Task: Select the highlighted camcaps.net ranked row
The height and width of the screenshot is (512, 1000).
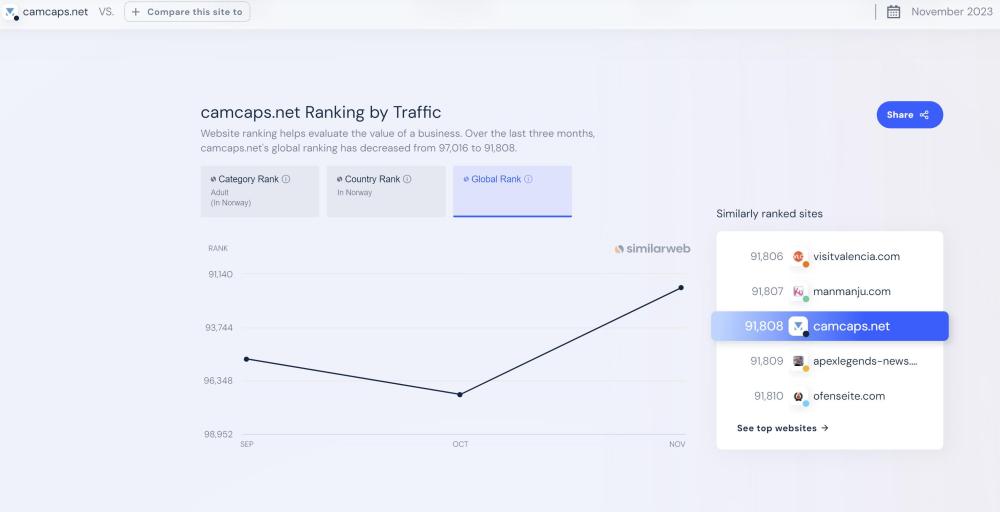Action: [829, 326]
